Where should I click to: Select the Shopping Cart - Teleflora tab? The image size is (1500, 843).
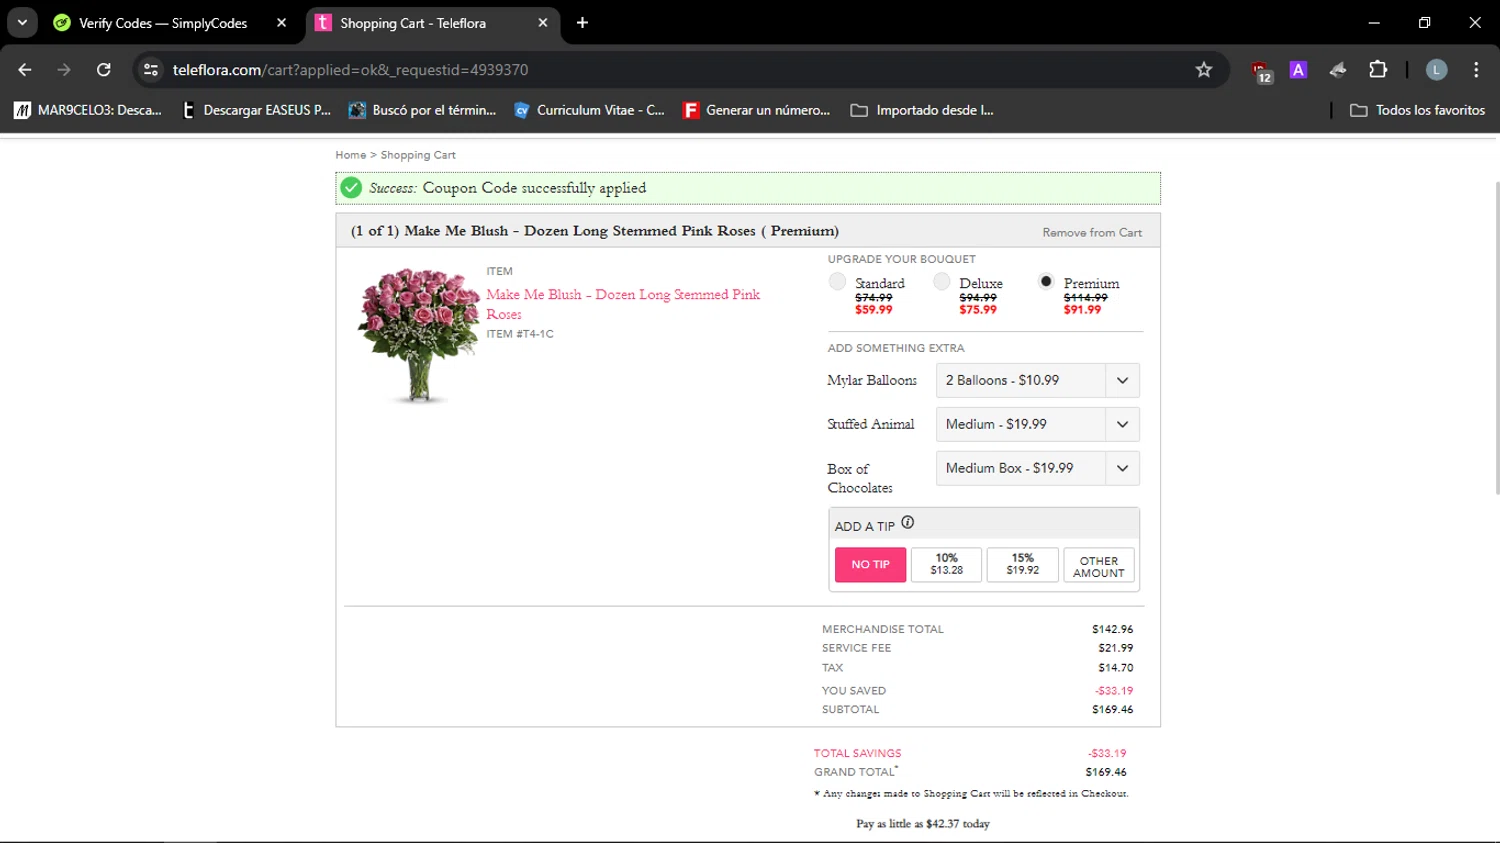click(412, 23)
